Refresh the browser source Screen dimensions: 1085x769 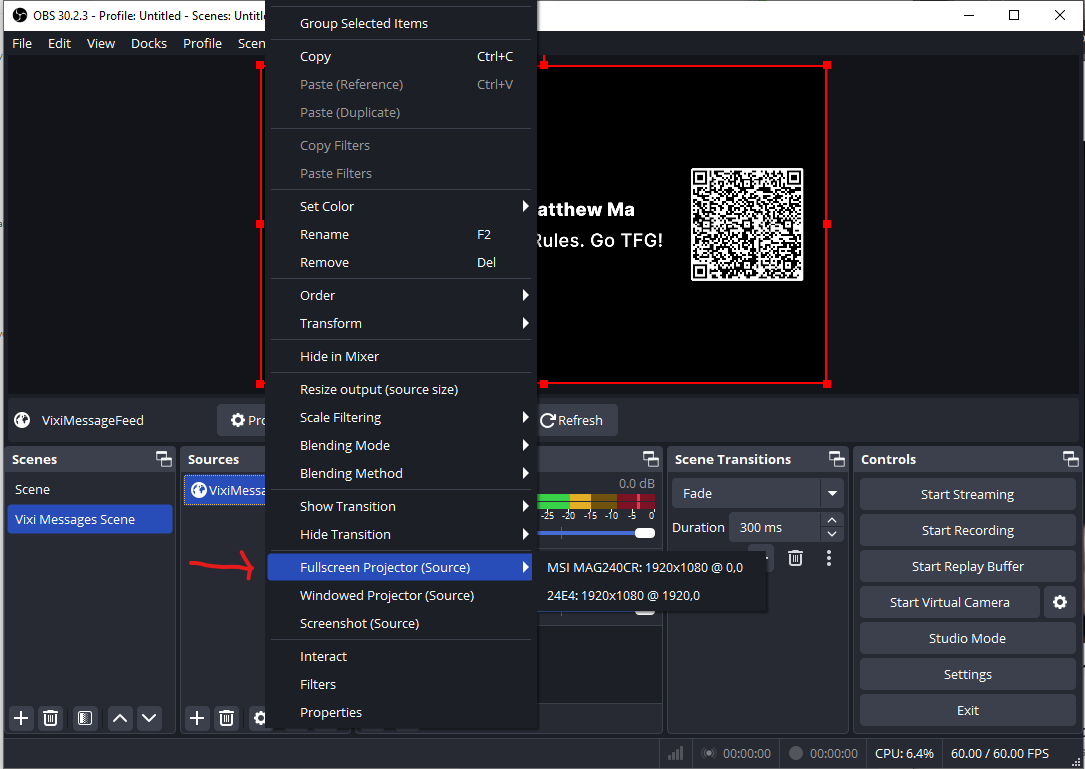[x=575, y=420]
